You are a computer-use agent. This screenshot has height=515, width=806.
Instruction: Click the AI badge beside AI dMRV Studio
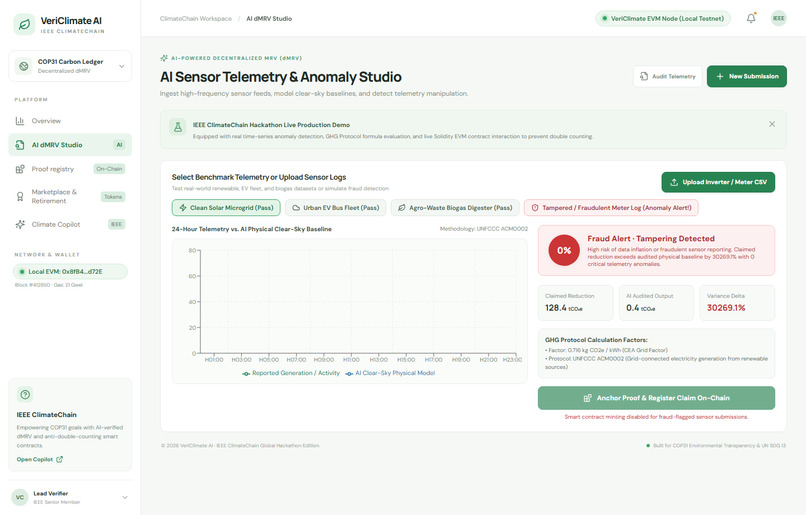(119, 145)
